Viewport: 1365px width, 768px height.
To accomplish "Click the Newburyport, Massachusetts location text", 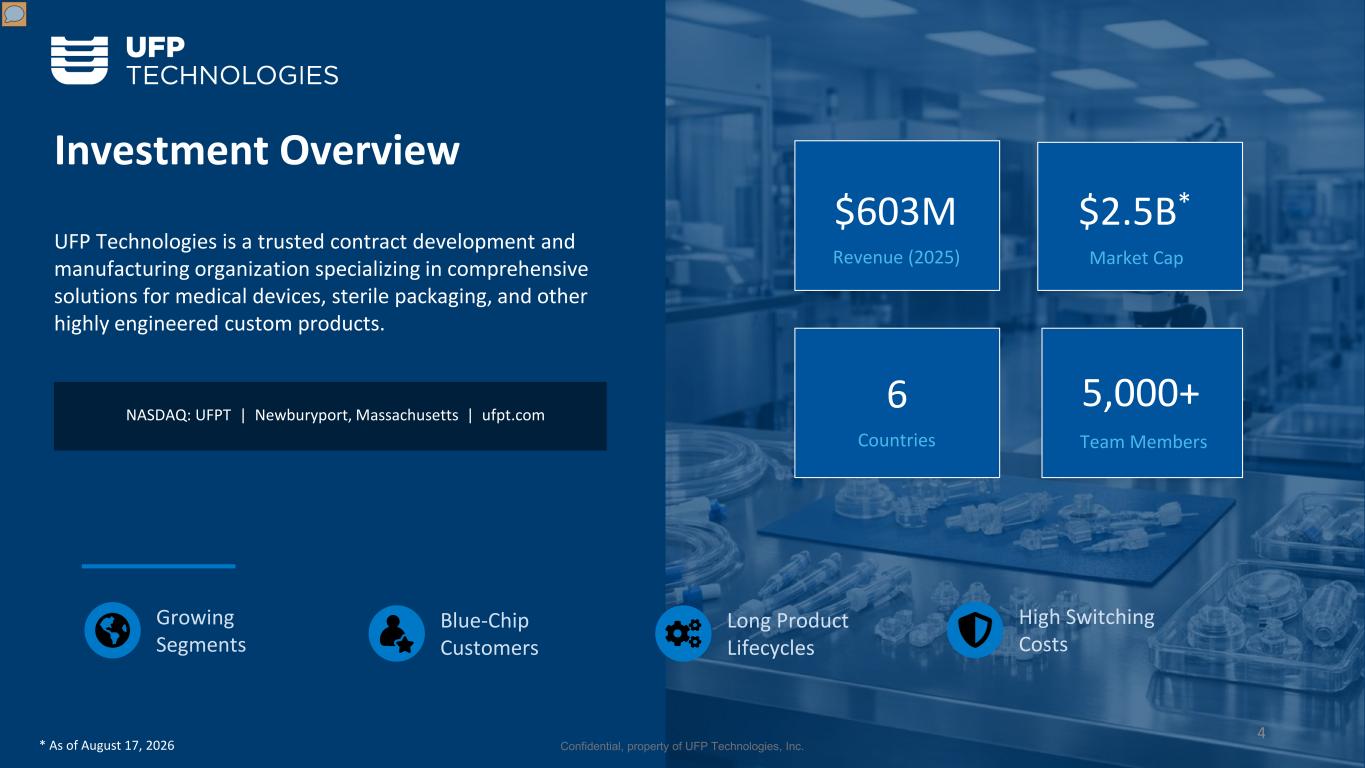I will click(357, 415).
